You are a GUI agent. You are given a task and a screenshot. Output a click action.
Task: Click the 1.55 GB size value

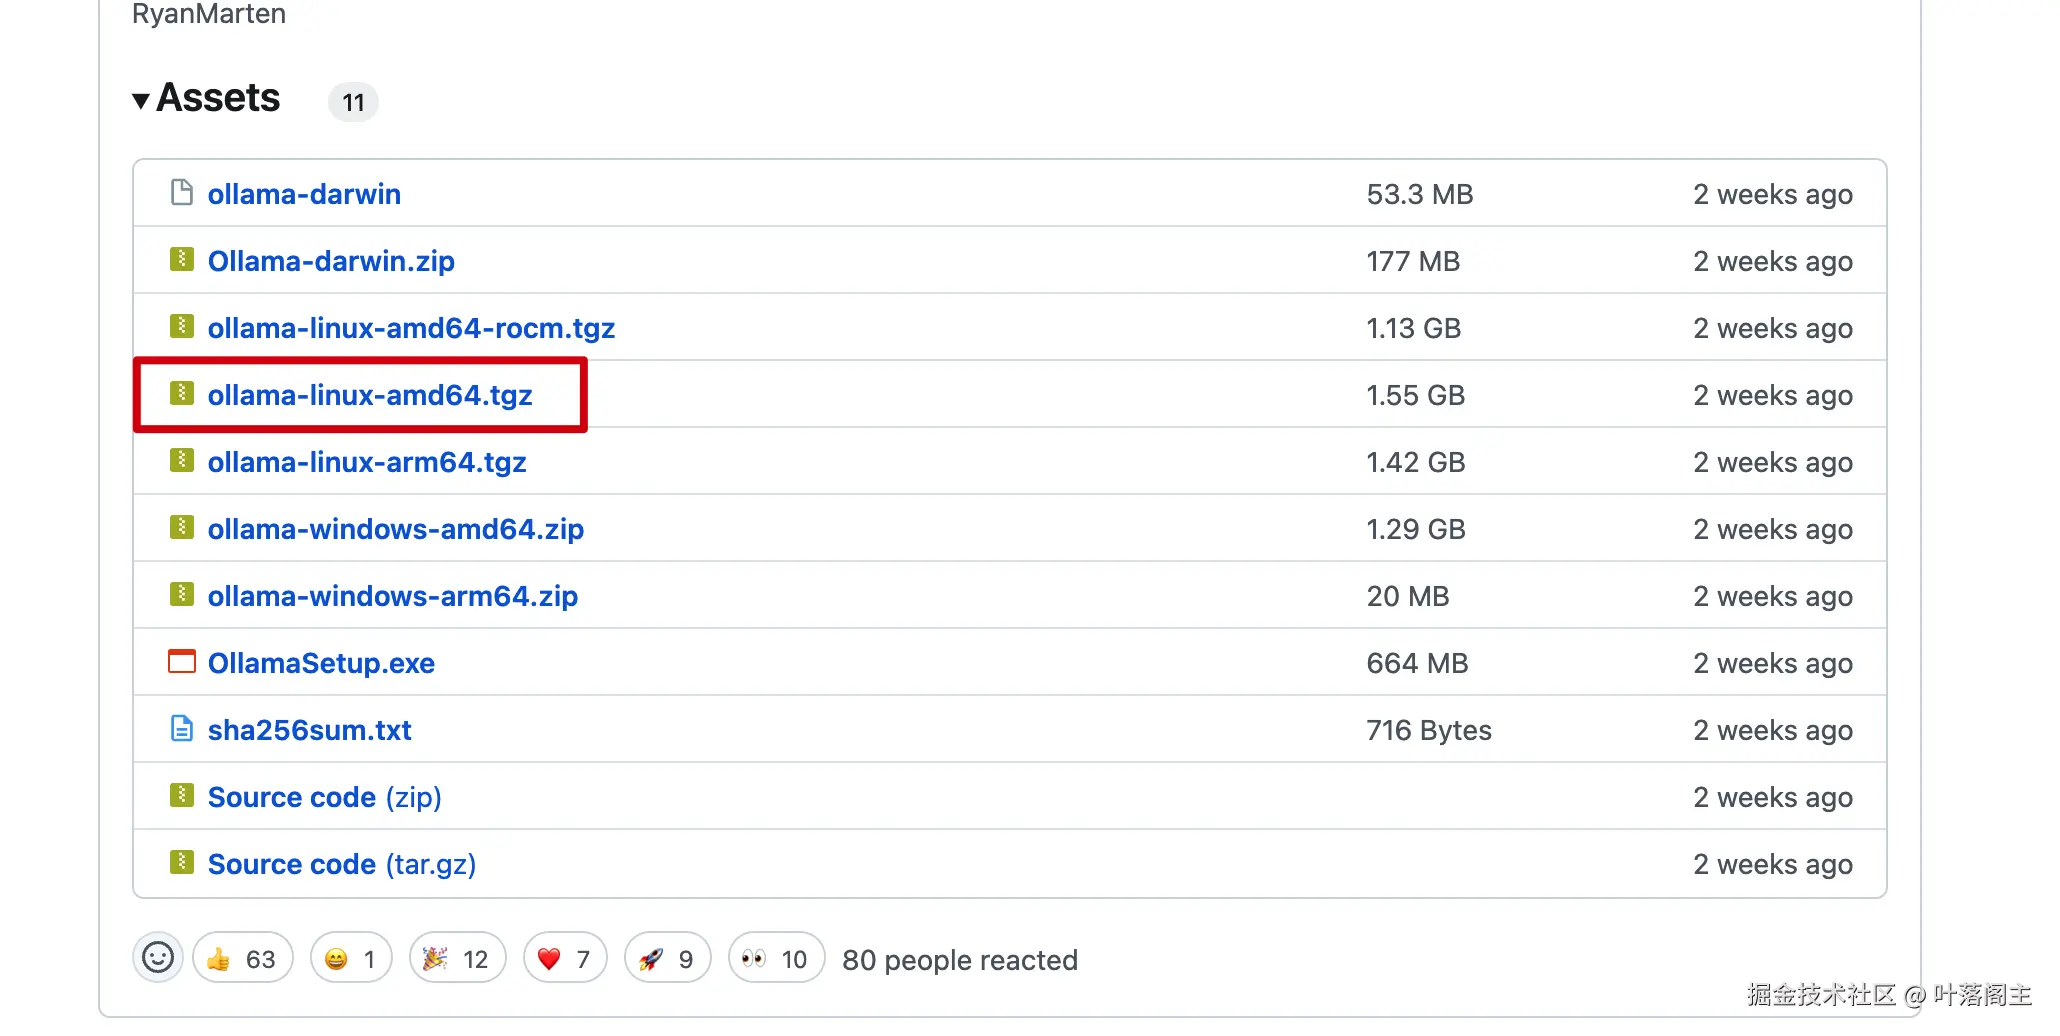click(x=1416, y=395)
